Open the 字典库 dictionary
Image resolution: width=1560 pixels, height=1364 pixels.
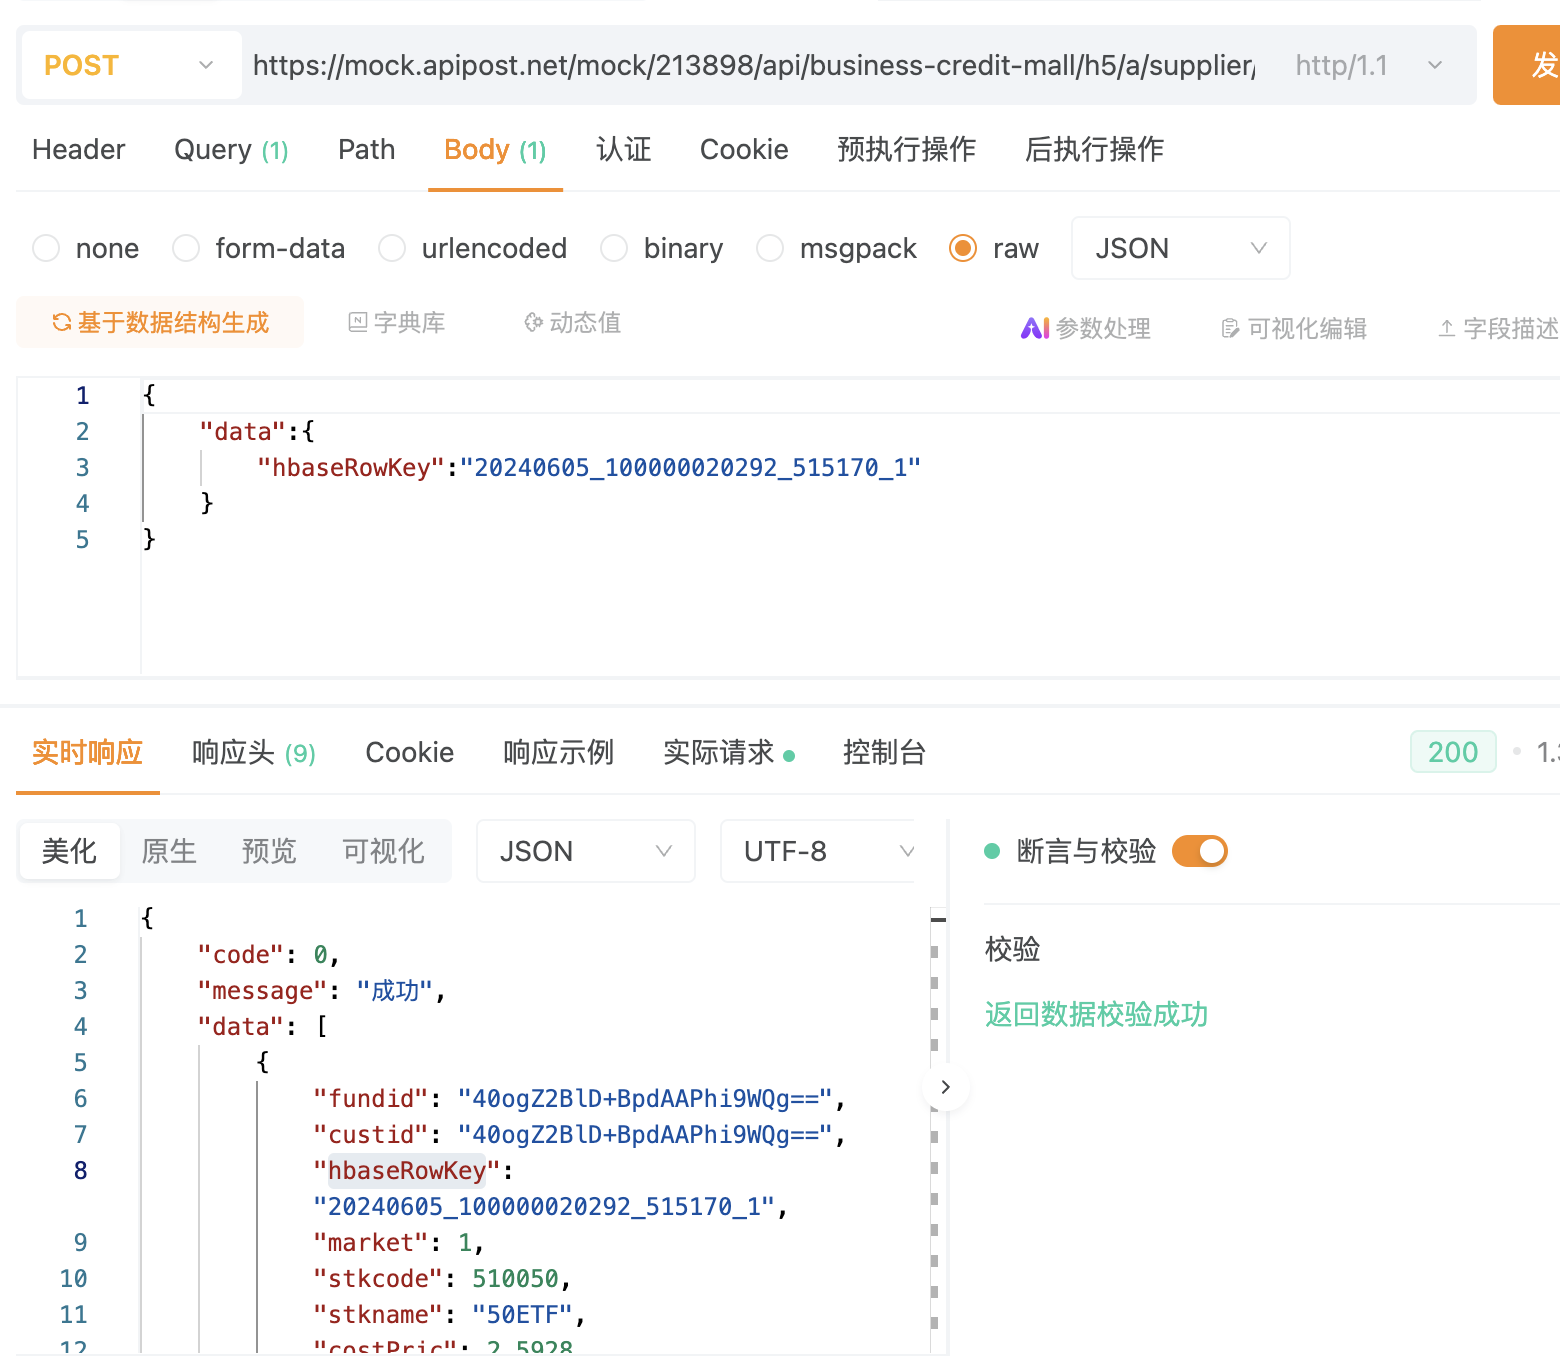[x=397, y=322]
